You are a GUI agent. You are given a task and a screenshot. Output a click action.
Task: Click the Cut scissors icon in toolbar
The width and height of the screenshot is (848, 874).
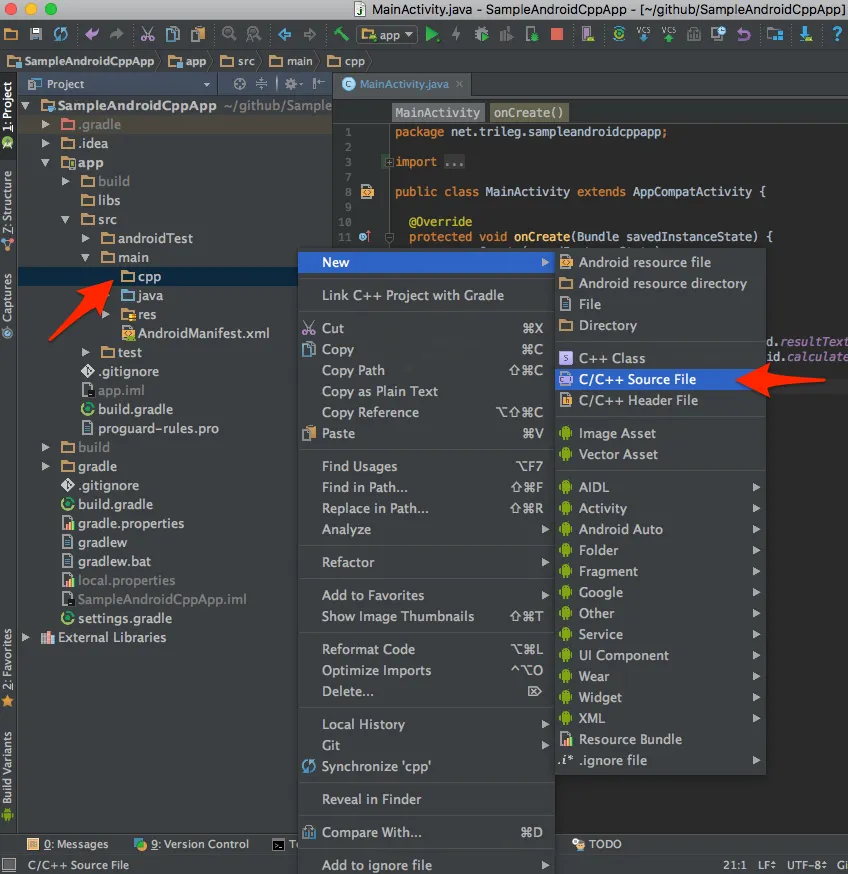[x=147, y=34]
